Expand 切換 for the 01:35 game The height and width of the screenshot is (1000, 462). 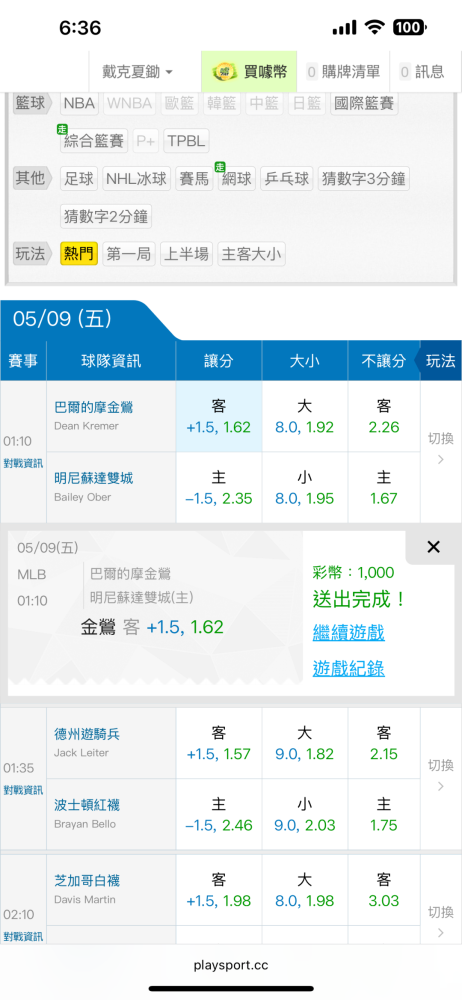[440, 776]
